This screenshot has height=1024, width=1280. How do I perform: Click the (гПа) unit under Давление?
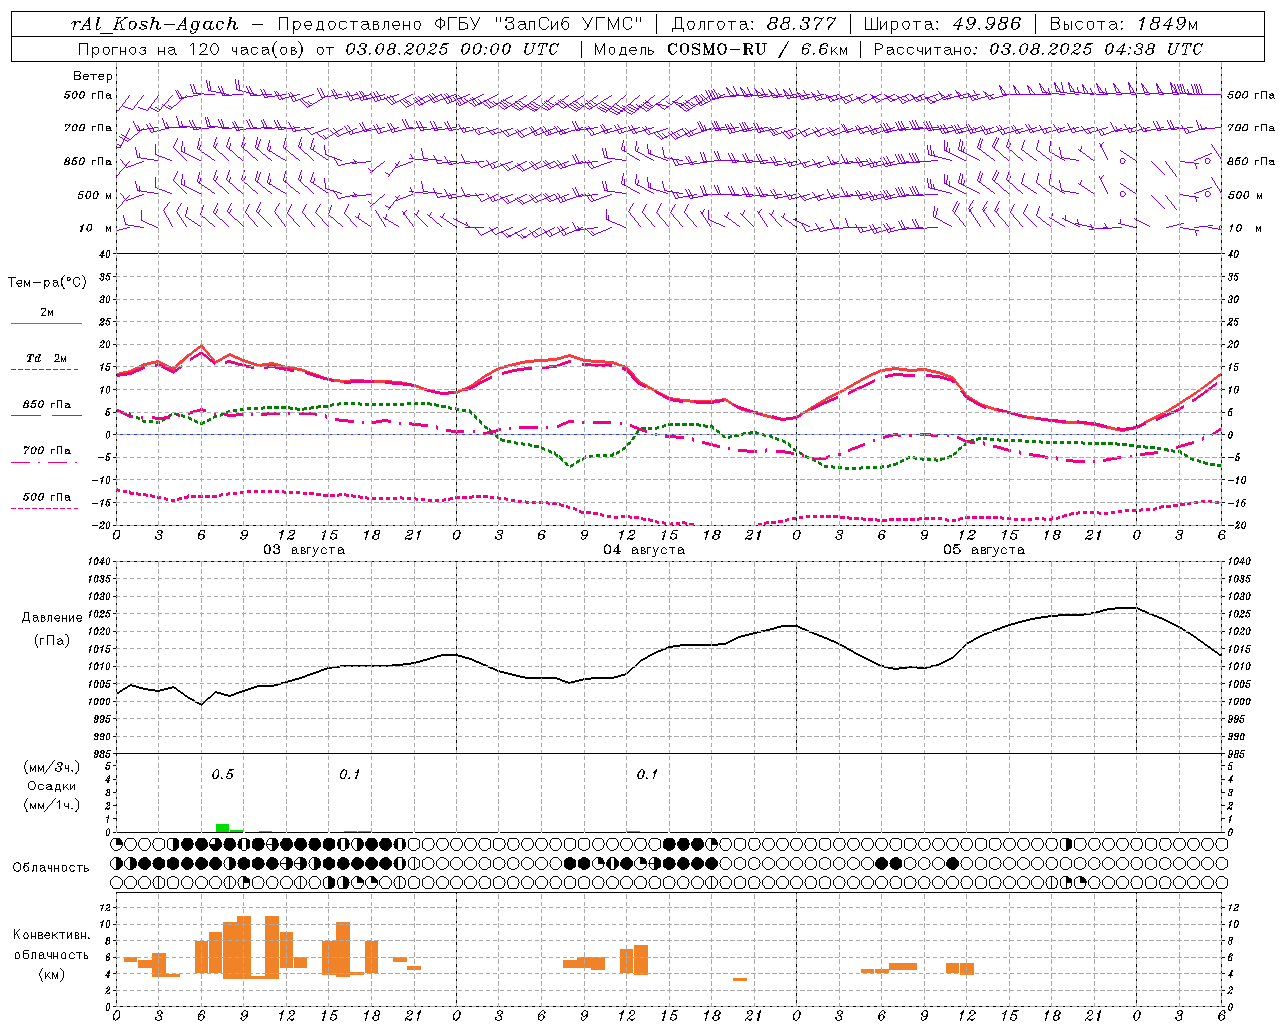52,641
